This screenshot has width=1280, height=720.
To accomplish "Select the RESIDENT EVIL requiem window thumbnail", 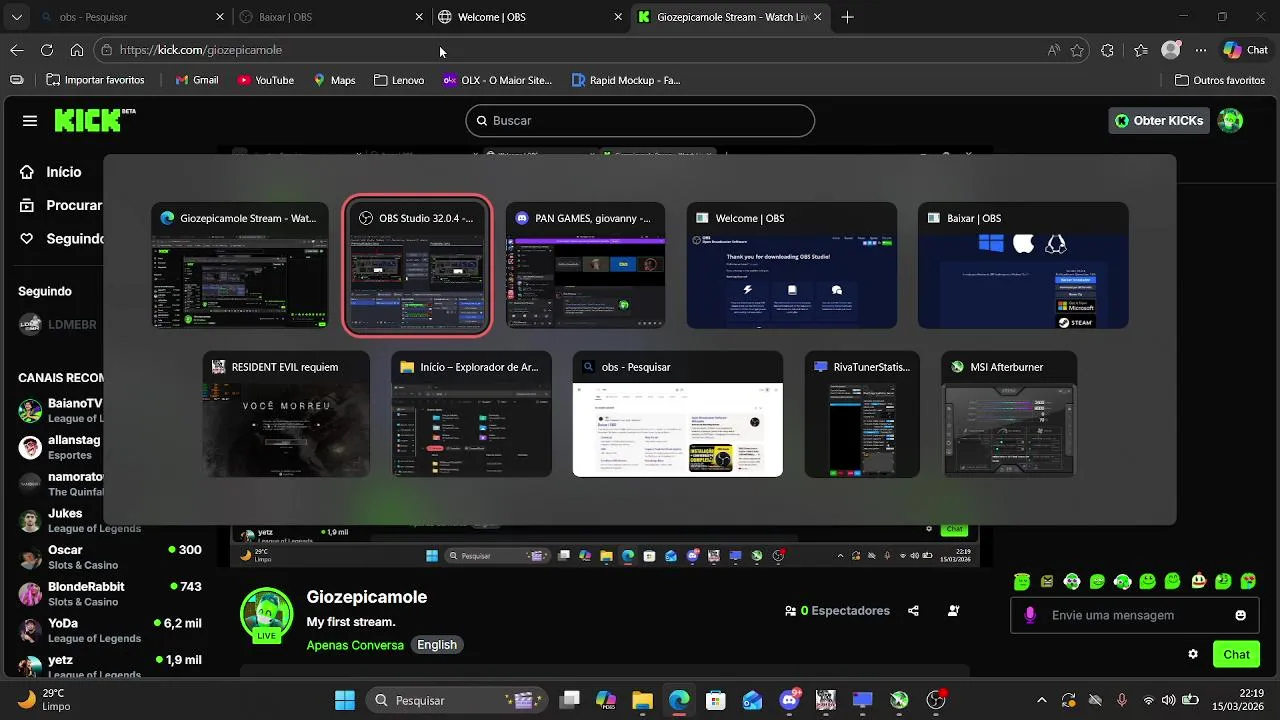I will click(286, 414).
